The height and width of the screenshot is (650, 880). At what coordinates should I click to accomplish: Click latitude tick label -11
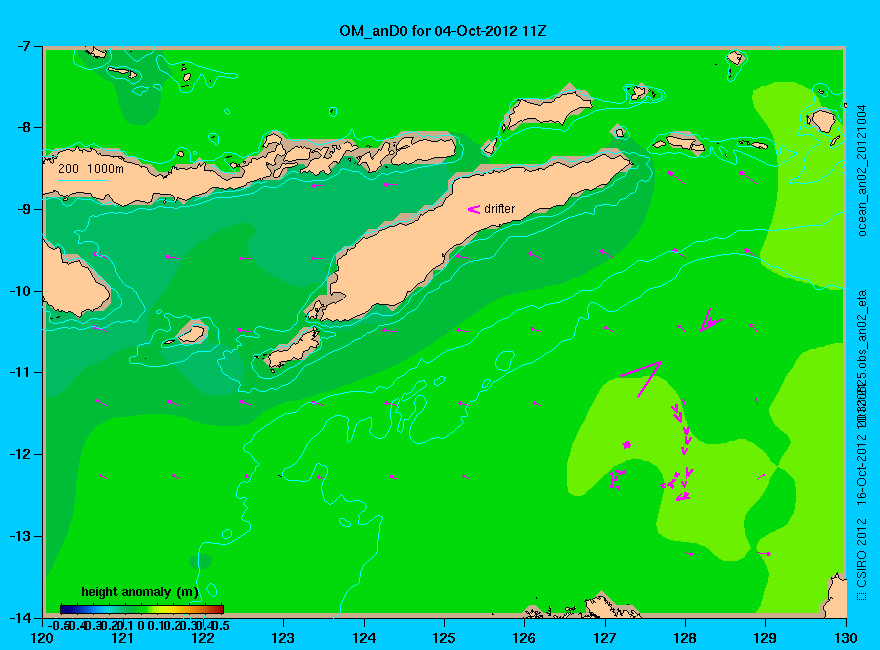pyautogui.click(x=19, y=372)
